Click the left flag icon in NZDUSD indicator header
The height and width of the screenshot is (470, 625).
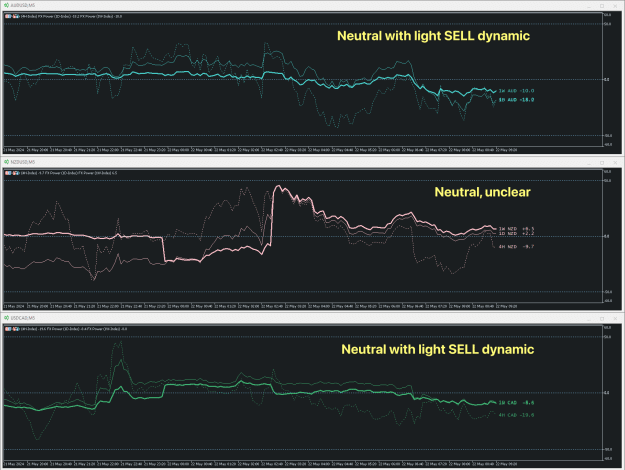tap(8, 173)
